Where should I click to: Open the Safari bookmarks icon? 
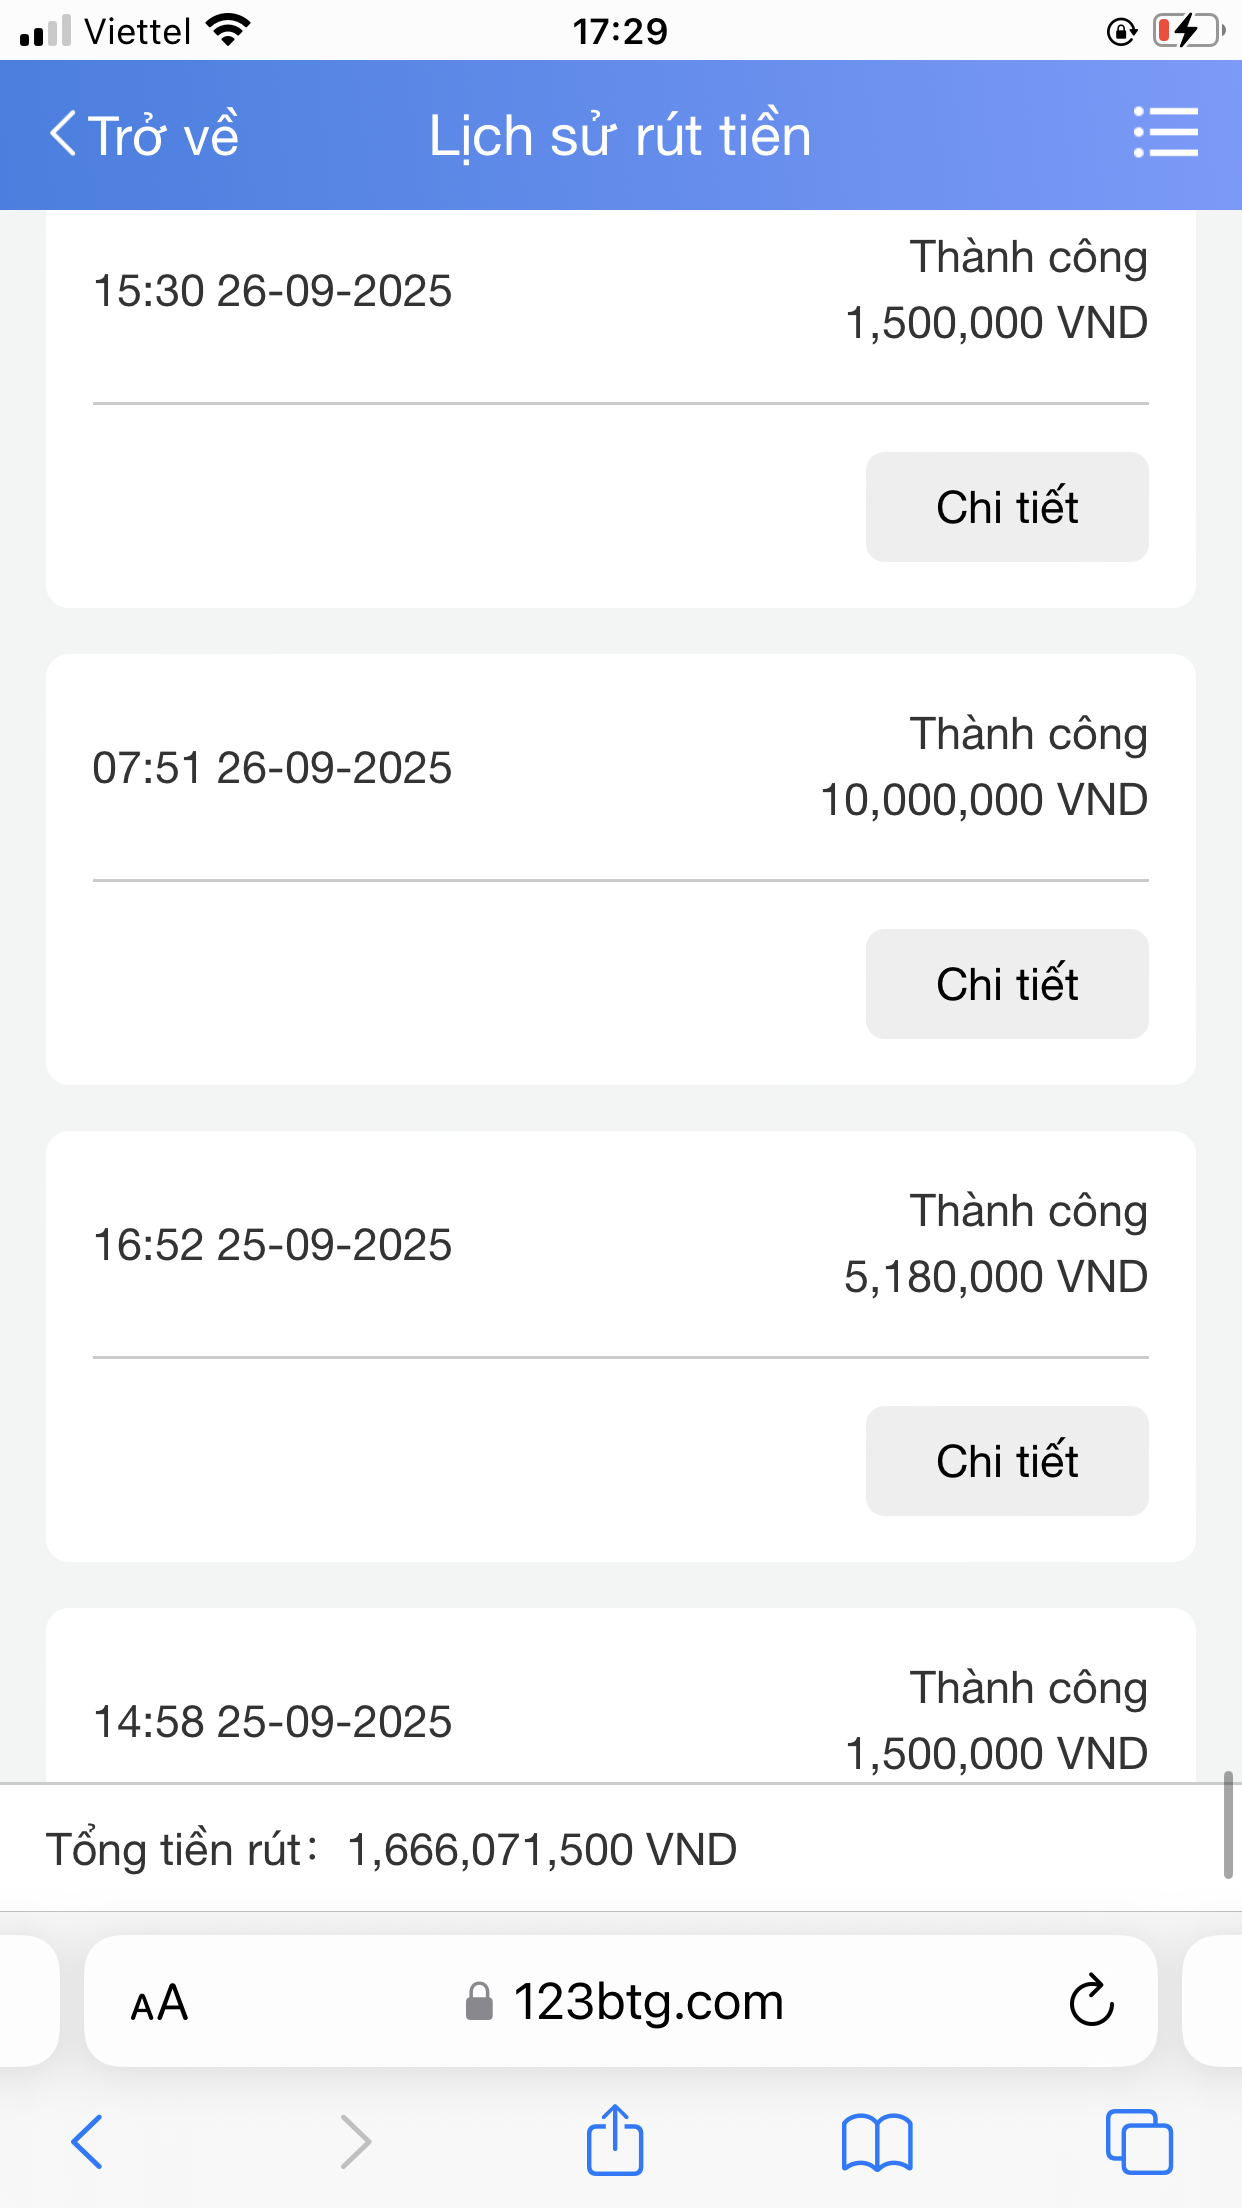coord(877,2142)
